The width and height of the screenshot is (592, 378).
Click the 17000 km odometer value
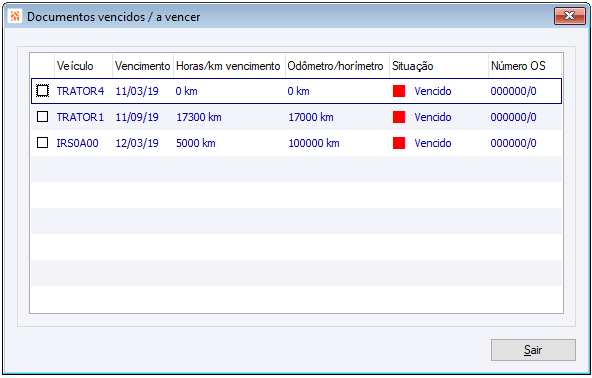(x=311, y=117)
